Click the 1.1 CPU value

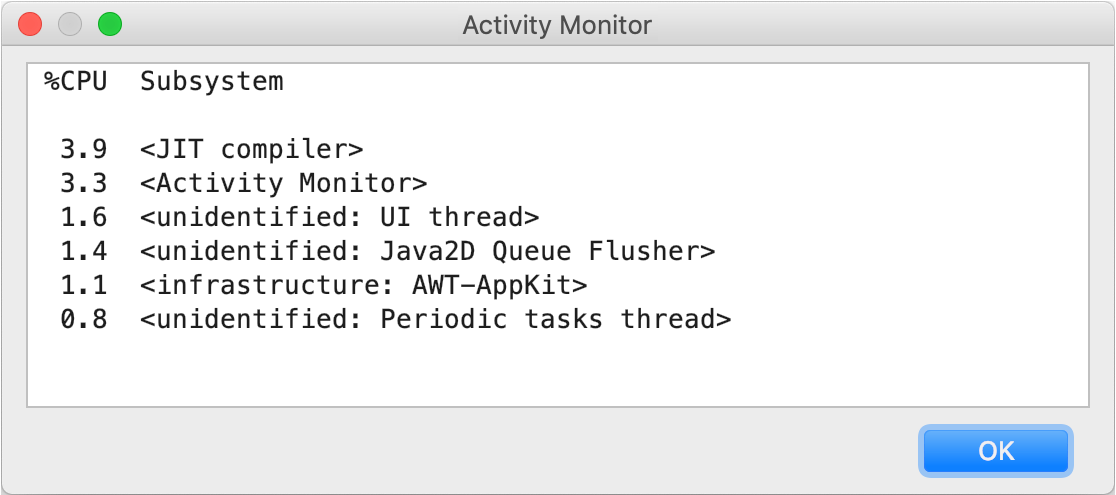pos(84,286)
